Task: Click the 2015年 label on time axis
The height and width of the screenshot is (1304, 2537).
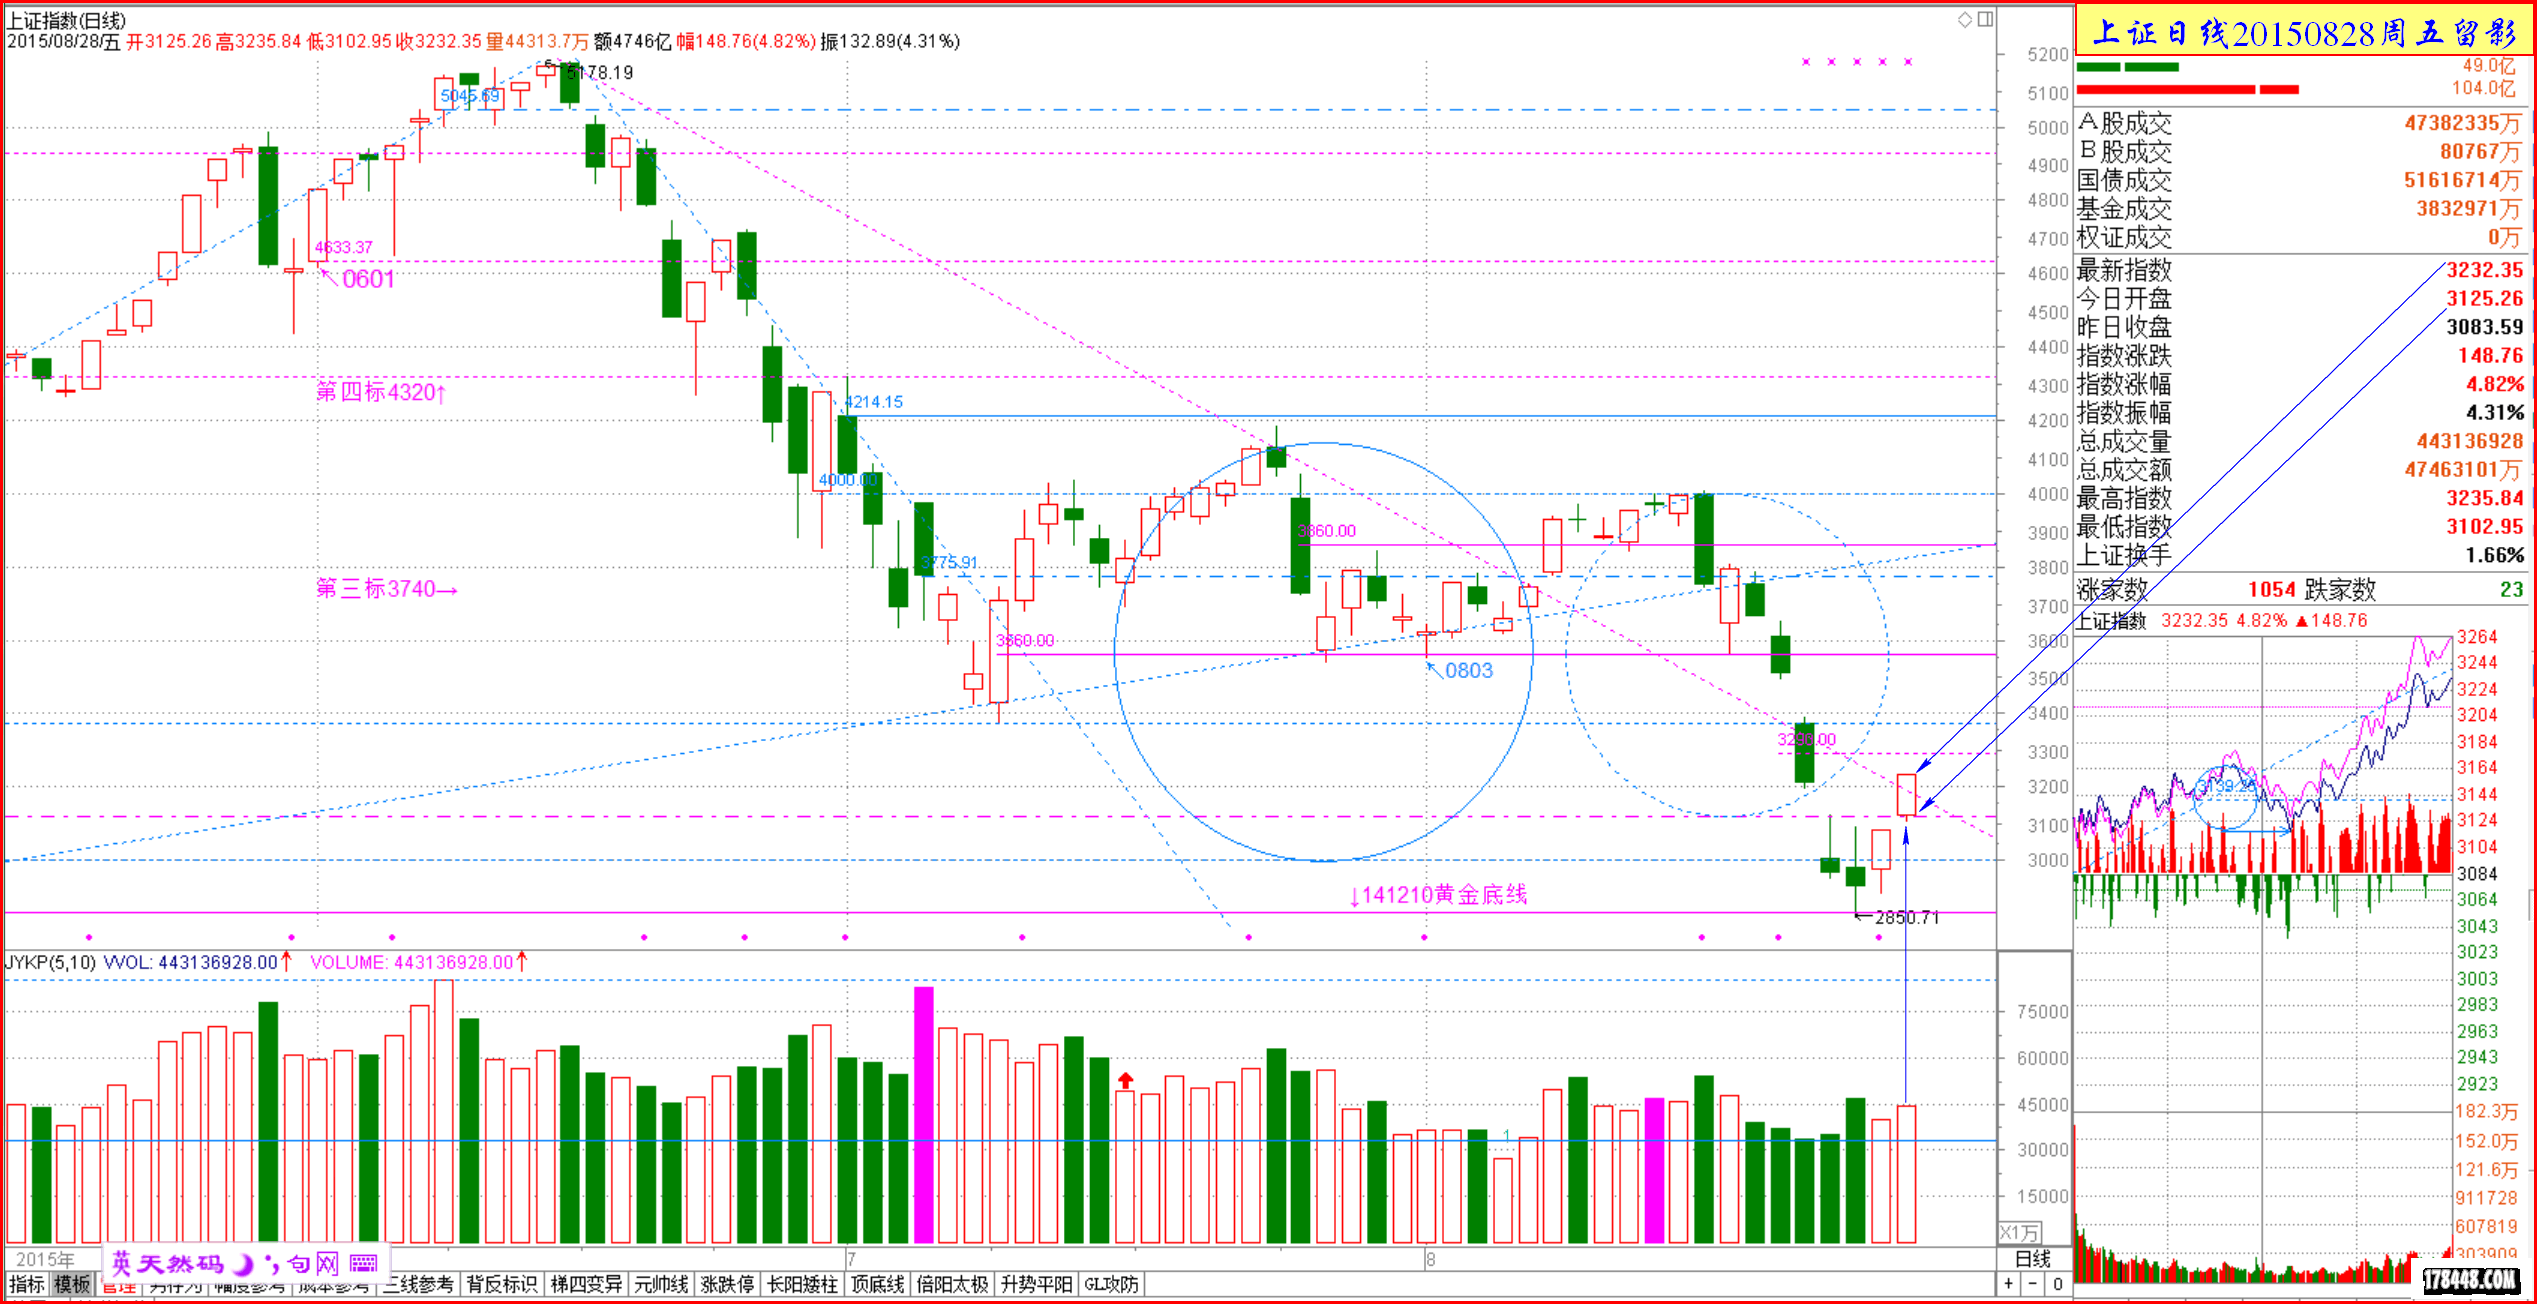Action: coord(45,1259)
